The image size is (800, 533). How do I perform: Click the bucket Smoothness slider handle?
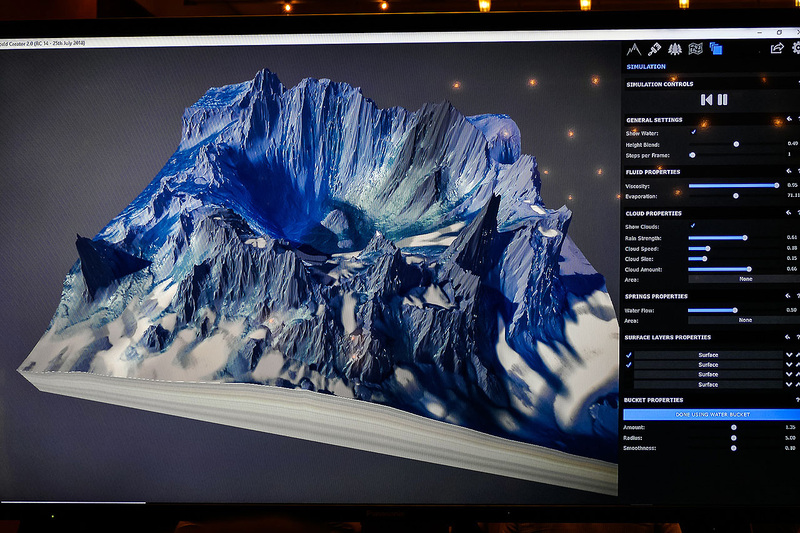pos(734,448)
